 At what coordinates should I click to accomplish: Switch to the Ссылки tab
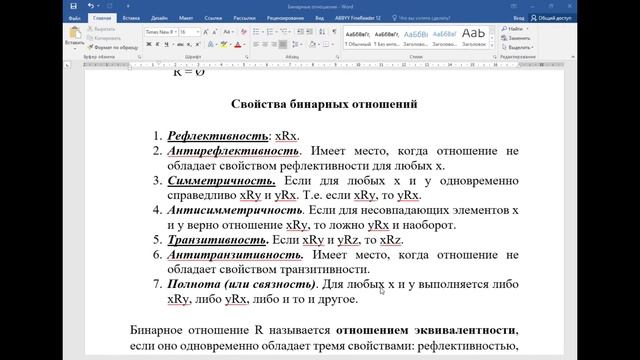coord(213,18)
